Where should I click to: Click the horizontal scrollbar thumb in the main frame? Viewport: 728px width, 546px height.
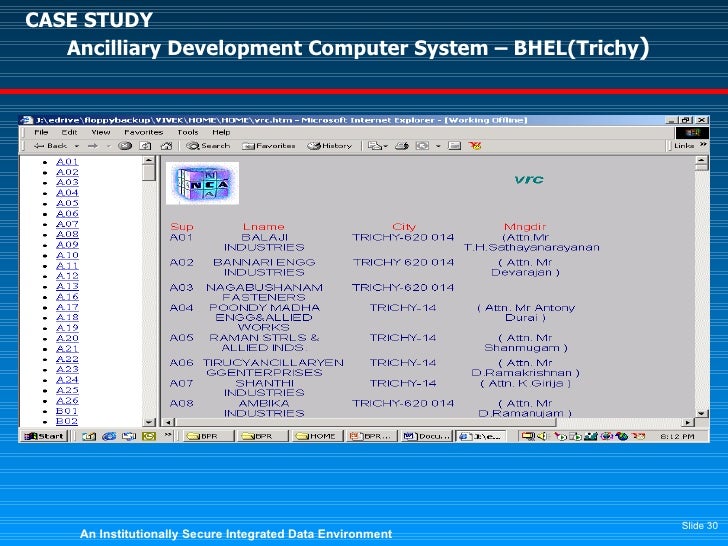pos(365,422)
